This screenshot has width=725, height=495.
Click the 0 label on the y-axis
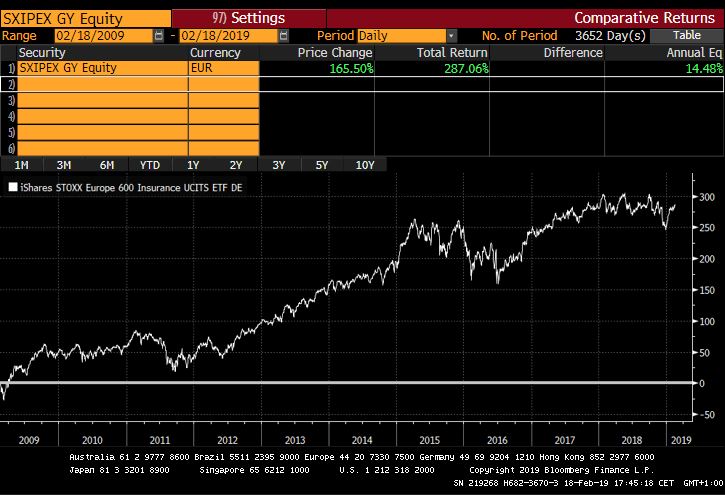click(x=702, y=384)
